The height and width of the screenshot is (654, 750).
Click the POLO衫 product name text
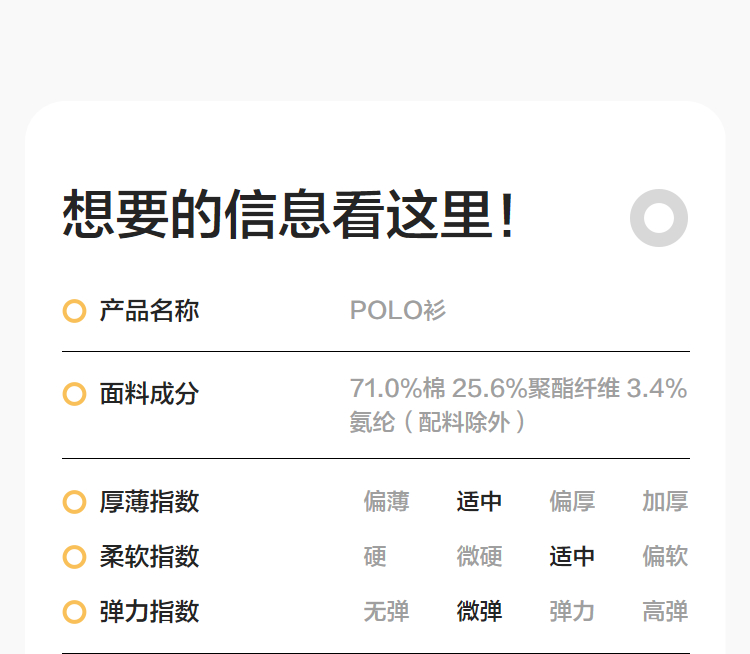[398, 311]
